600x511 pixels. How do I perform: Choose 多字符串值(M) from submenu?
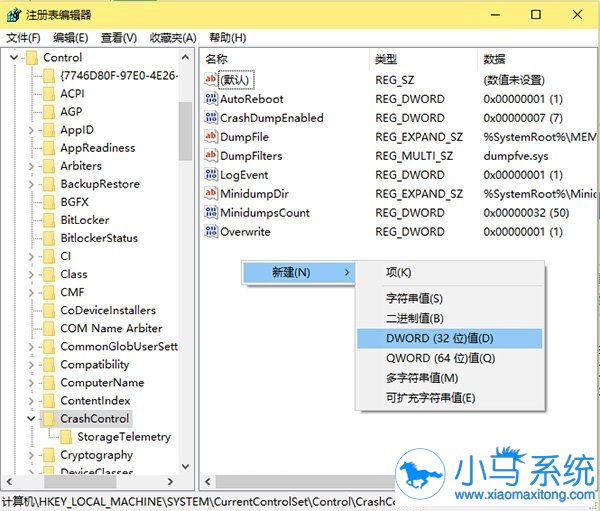[450, 378]
